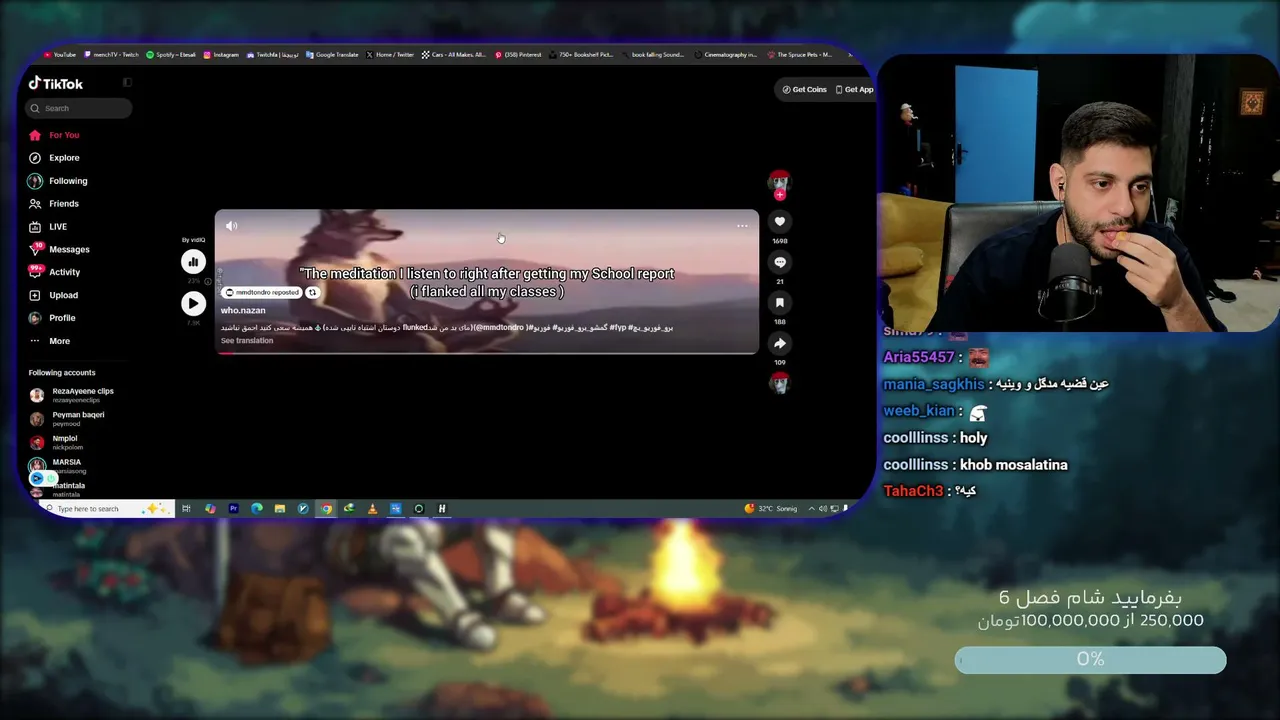1280x720 pixels.
Task: Open the LIVE section
Action: coord(48,227)
